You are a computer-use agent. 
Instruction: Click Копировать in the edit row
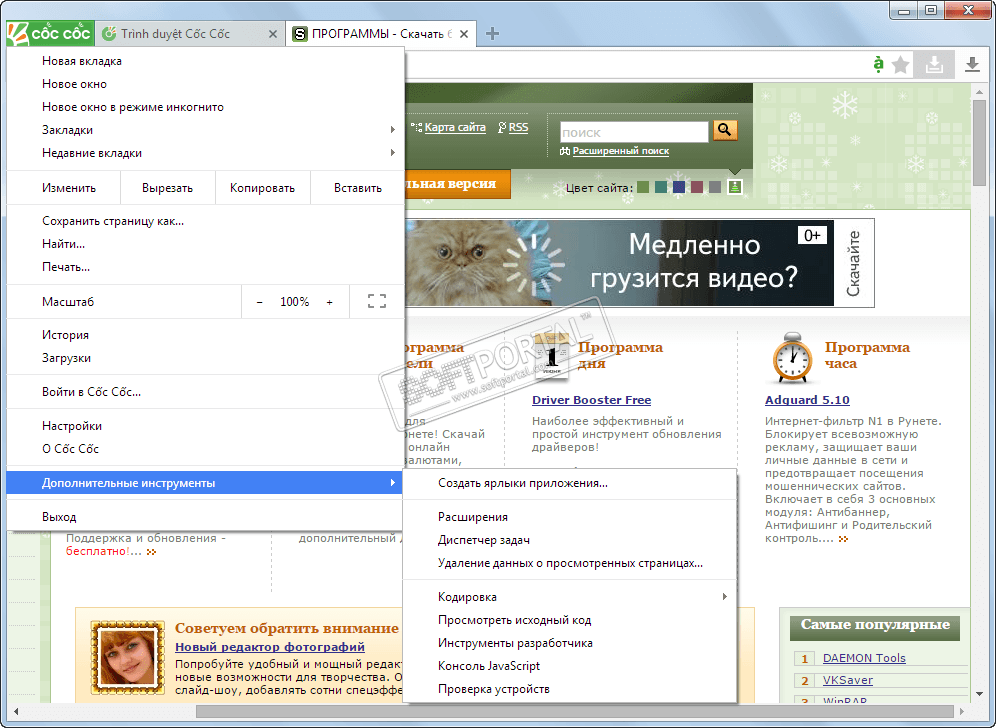pos(262,188)
